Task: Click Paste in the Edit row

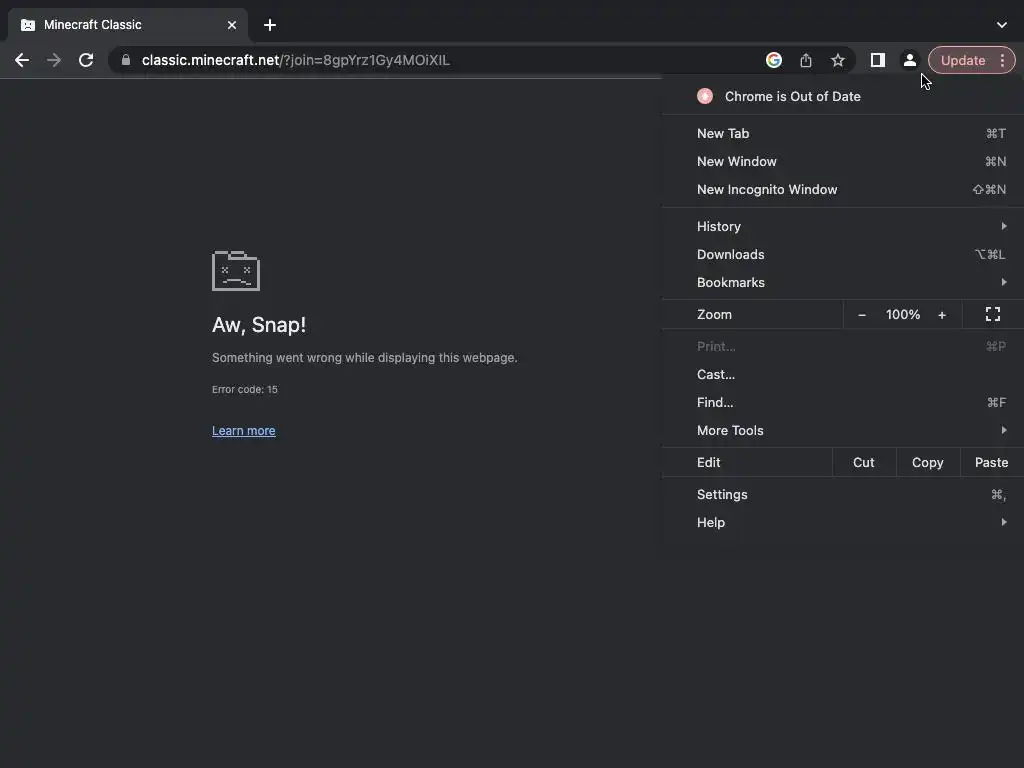Action: (991, 462)
